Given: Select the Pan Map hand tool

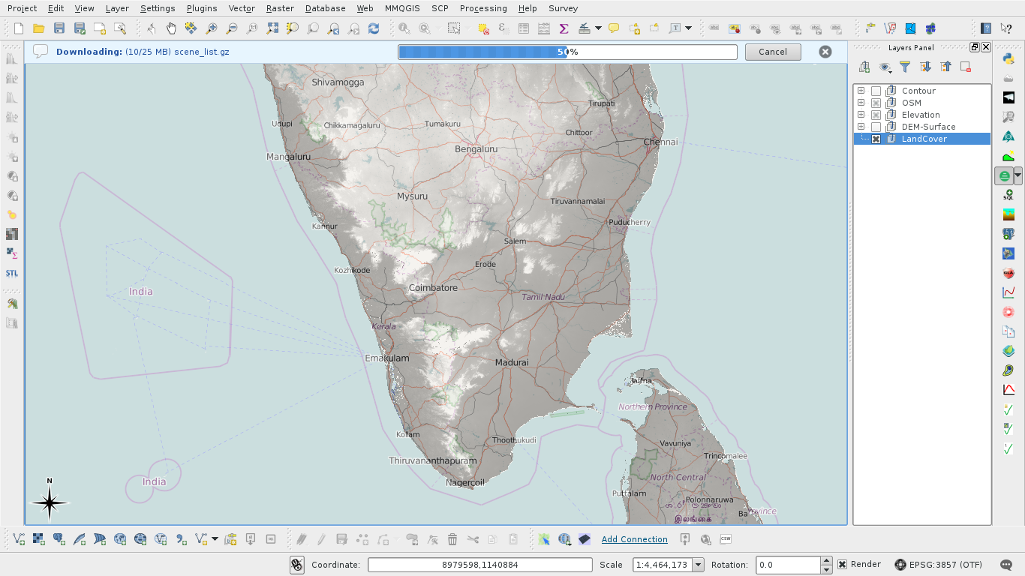Looking at the screenshot, I should click(171, 28).
